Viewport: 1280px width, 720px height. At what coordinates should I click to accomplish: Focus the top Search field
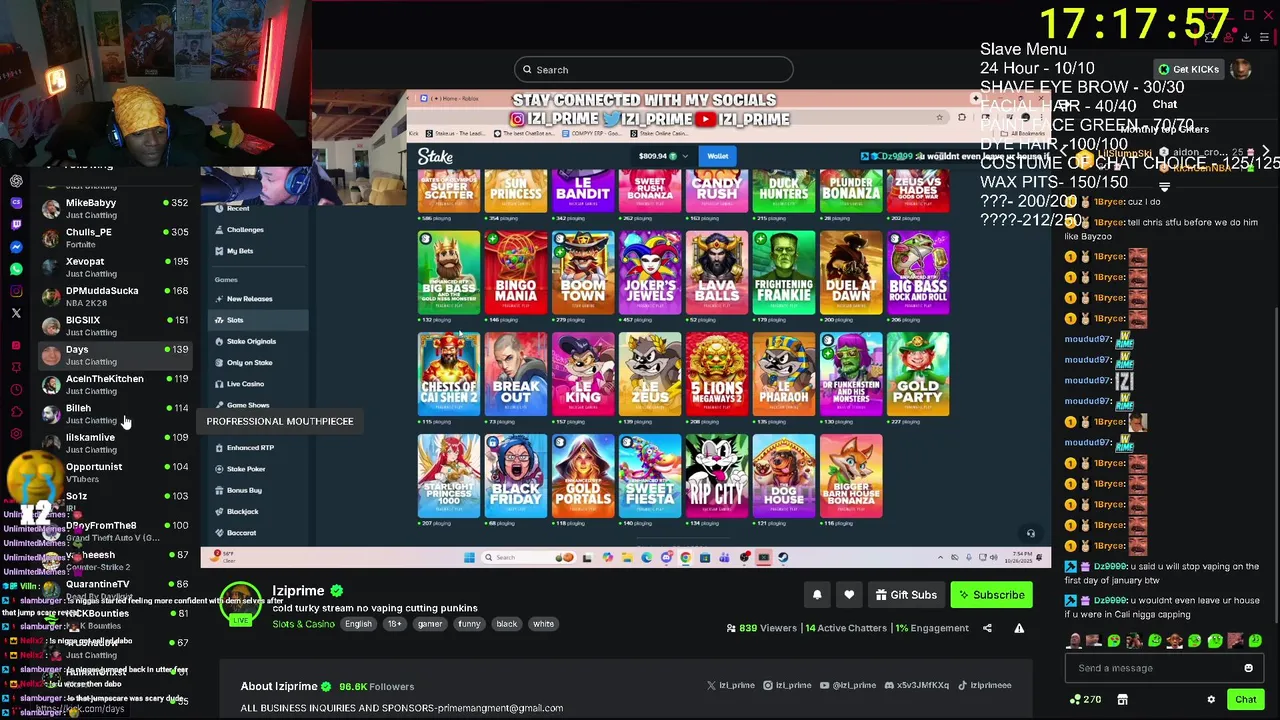[x=654, y=70]
